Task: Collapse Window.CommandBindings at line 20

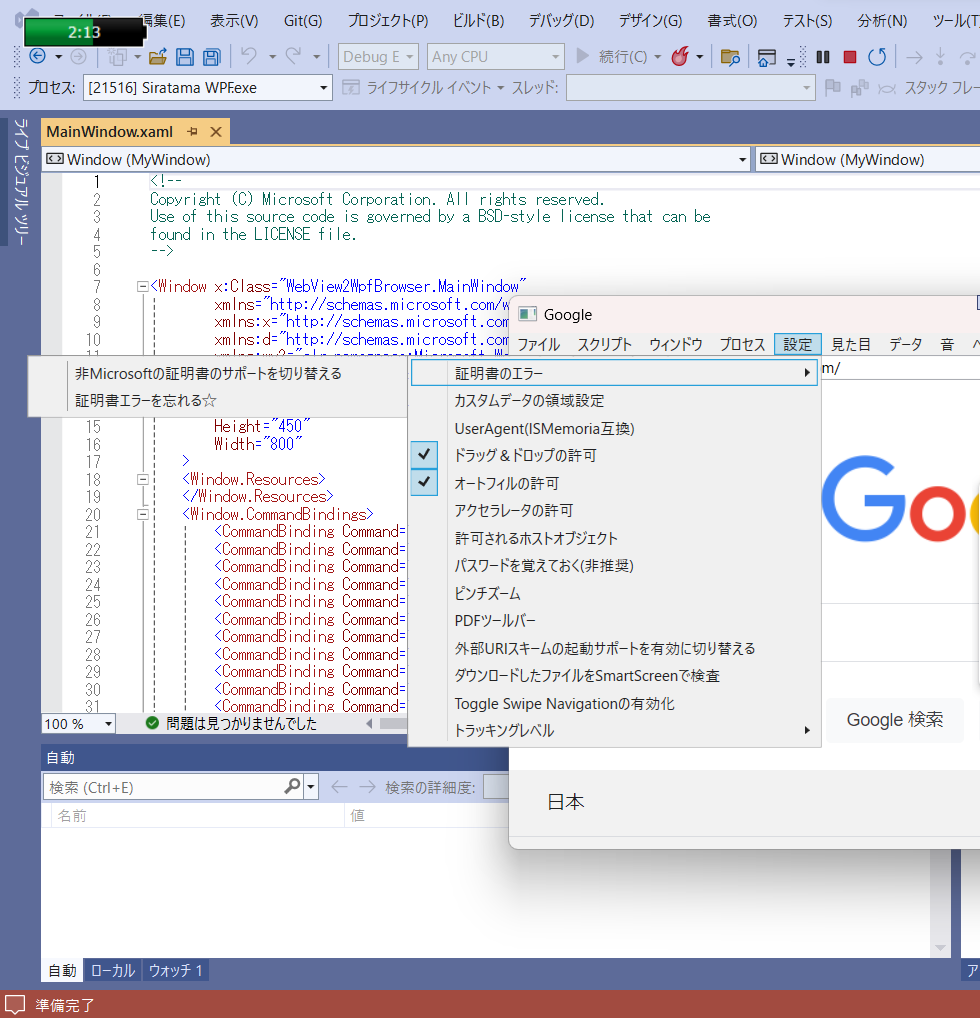Action: [142, 514]
